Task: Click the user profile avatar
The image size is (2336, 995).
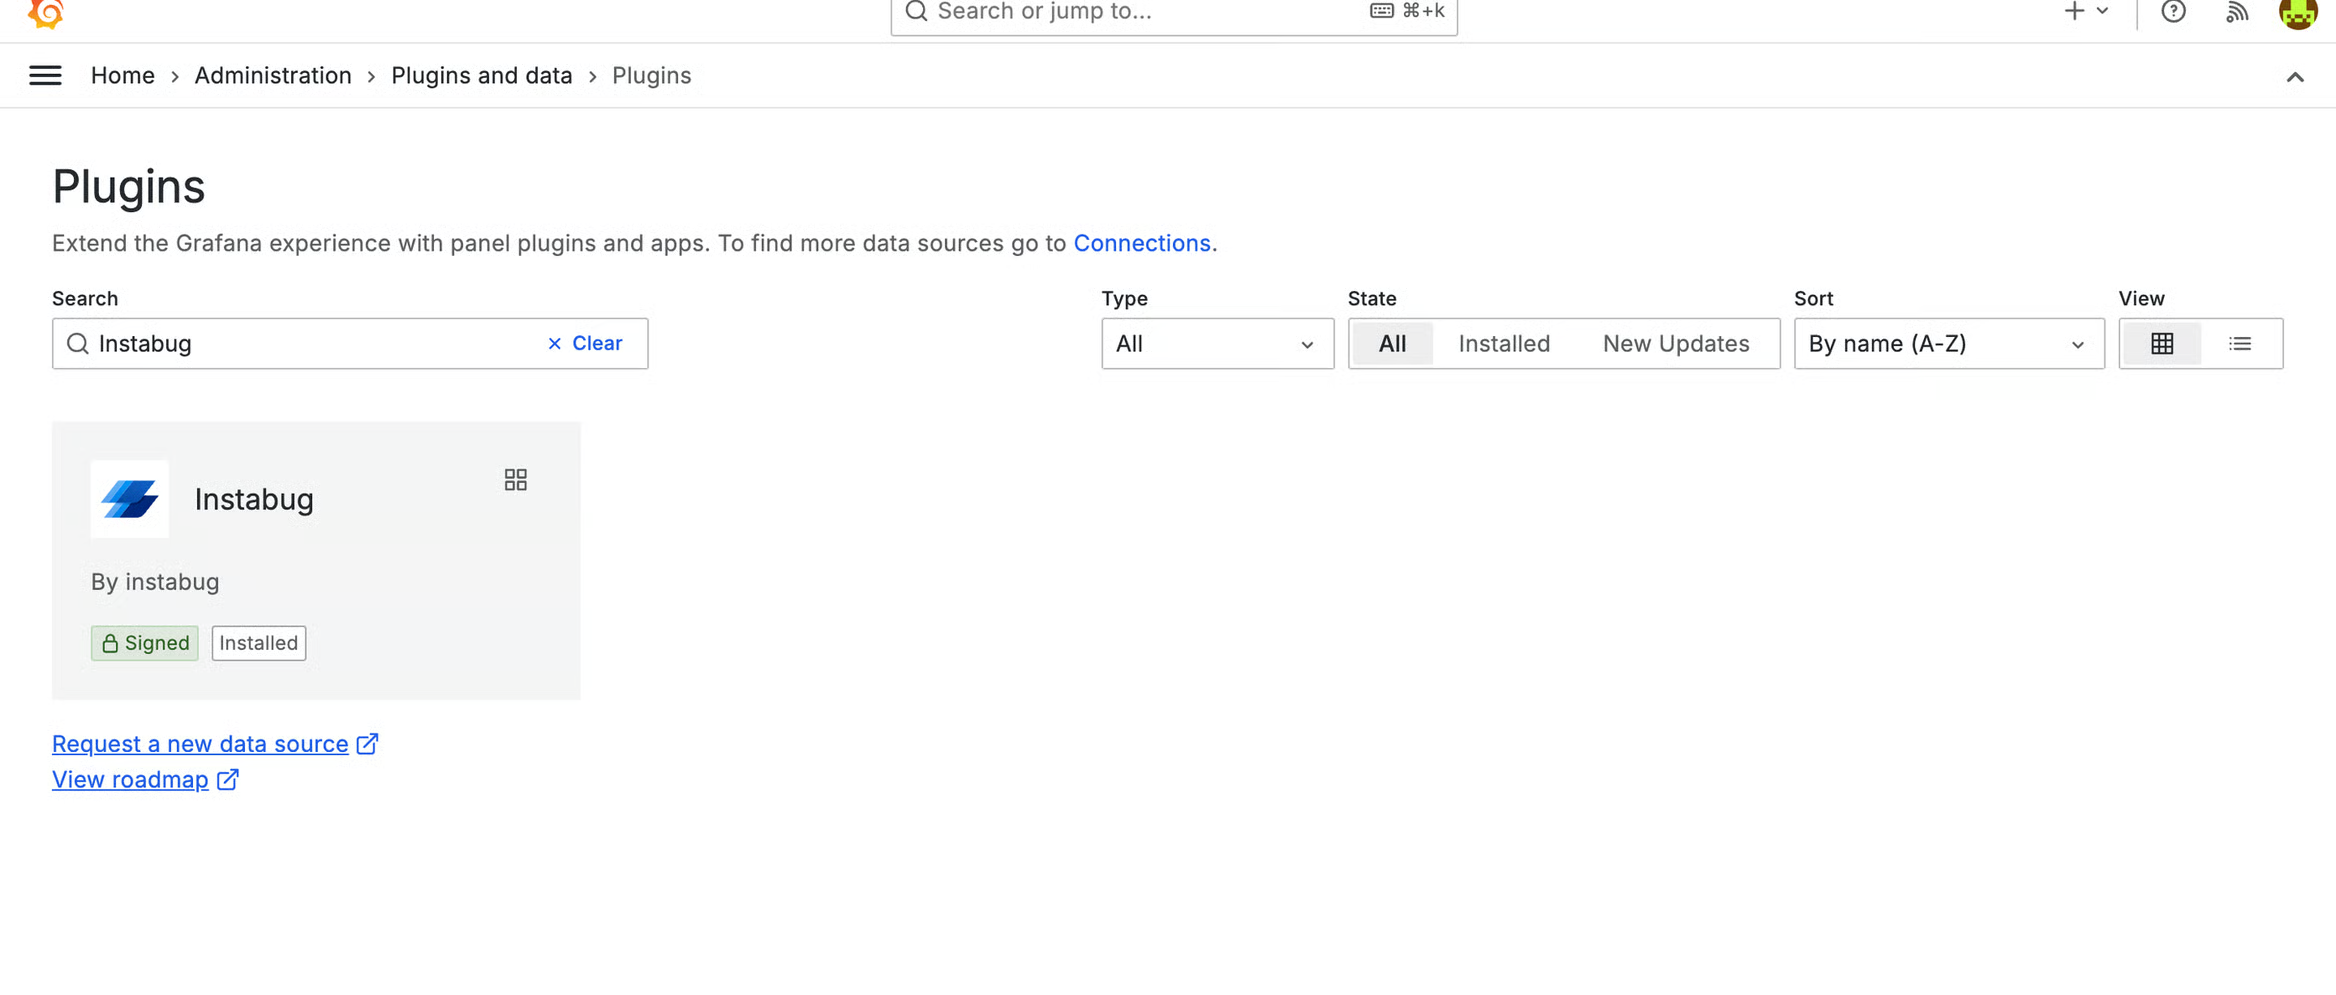Action: tap(2297, 13)
